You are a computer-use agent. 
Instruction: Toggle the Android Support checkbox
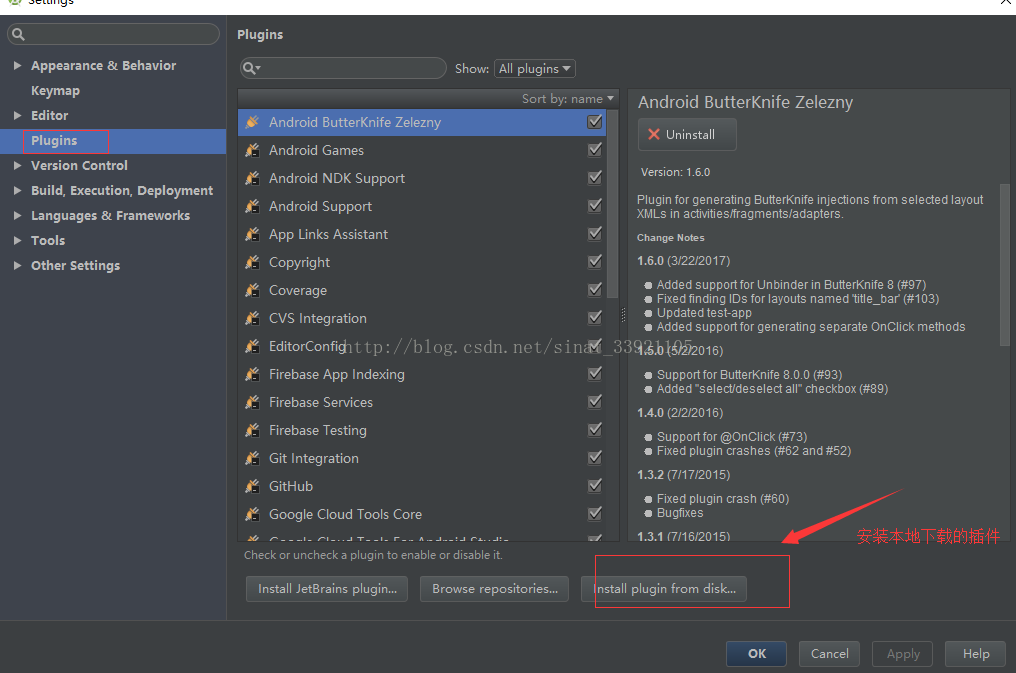point(594,205)
